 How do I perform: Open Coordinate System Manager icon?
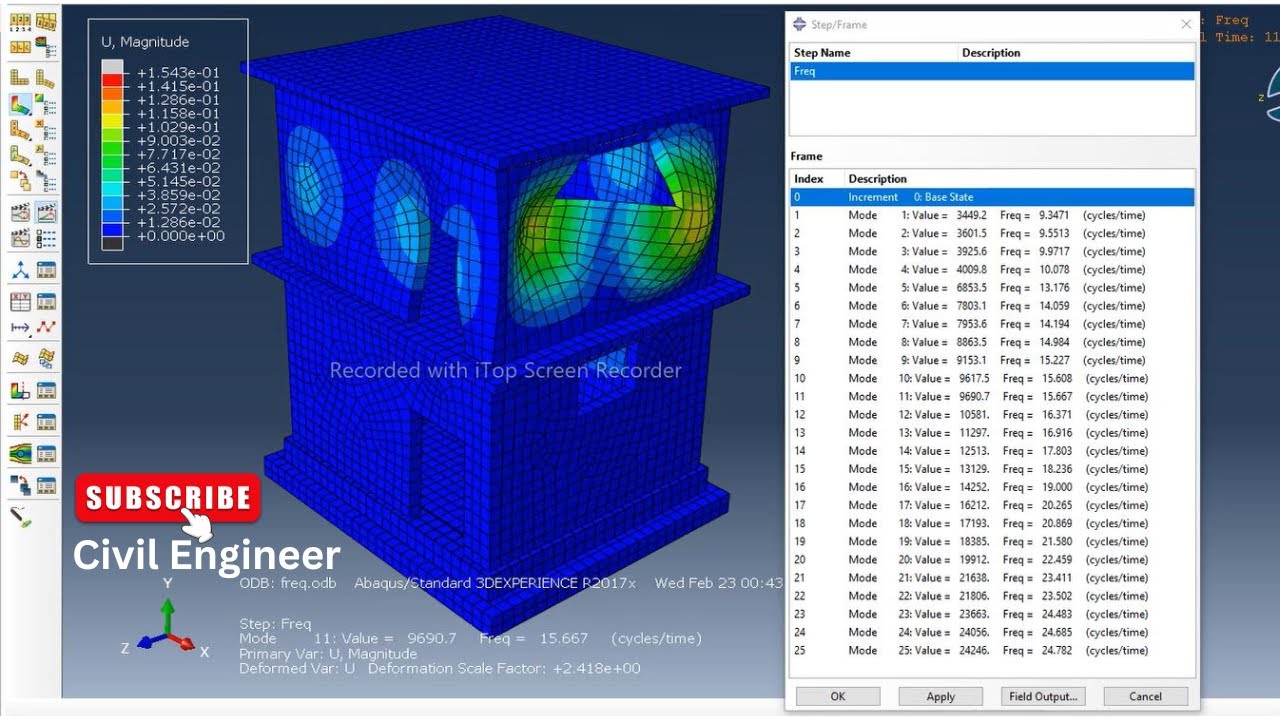(x=46, y=271)
